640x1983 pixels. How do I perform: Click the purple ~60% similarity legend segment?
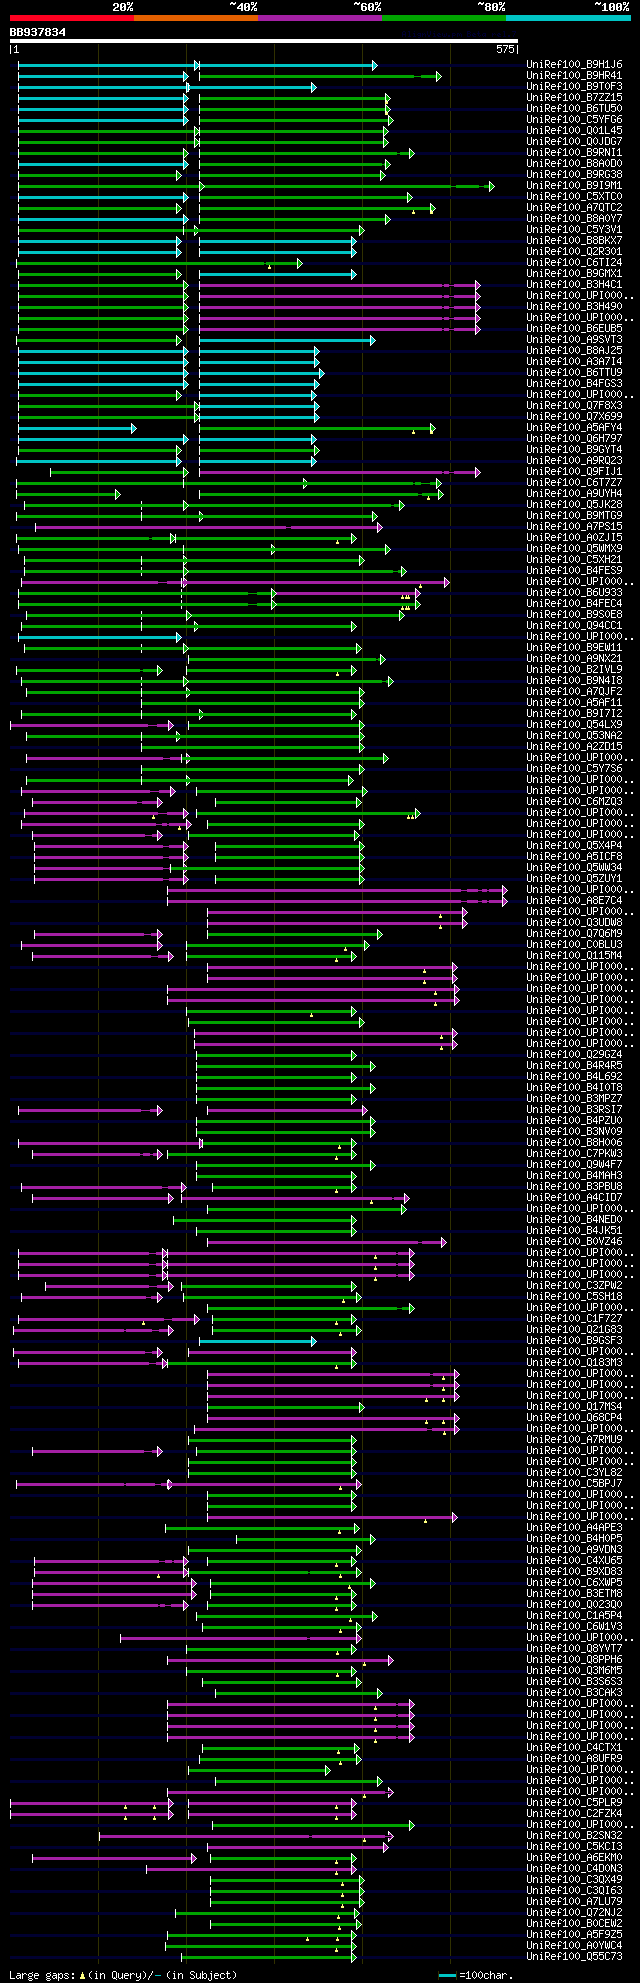(319, 18)
